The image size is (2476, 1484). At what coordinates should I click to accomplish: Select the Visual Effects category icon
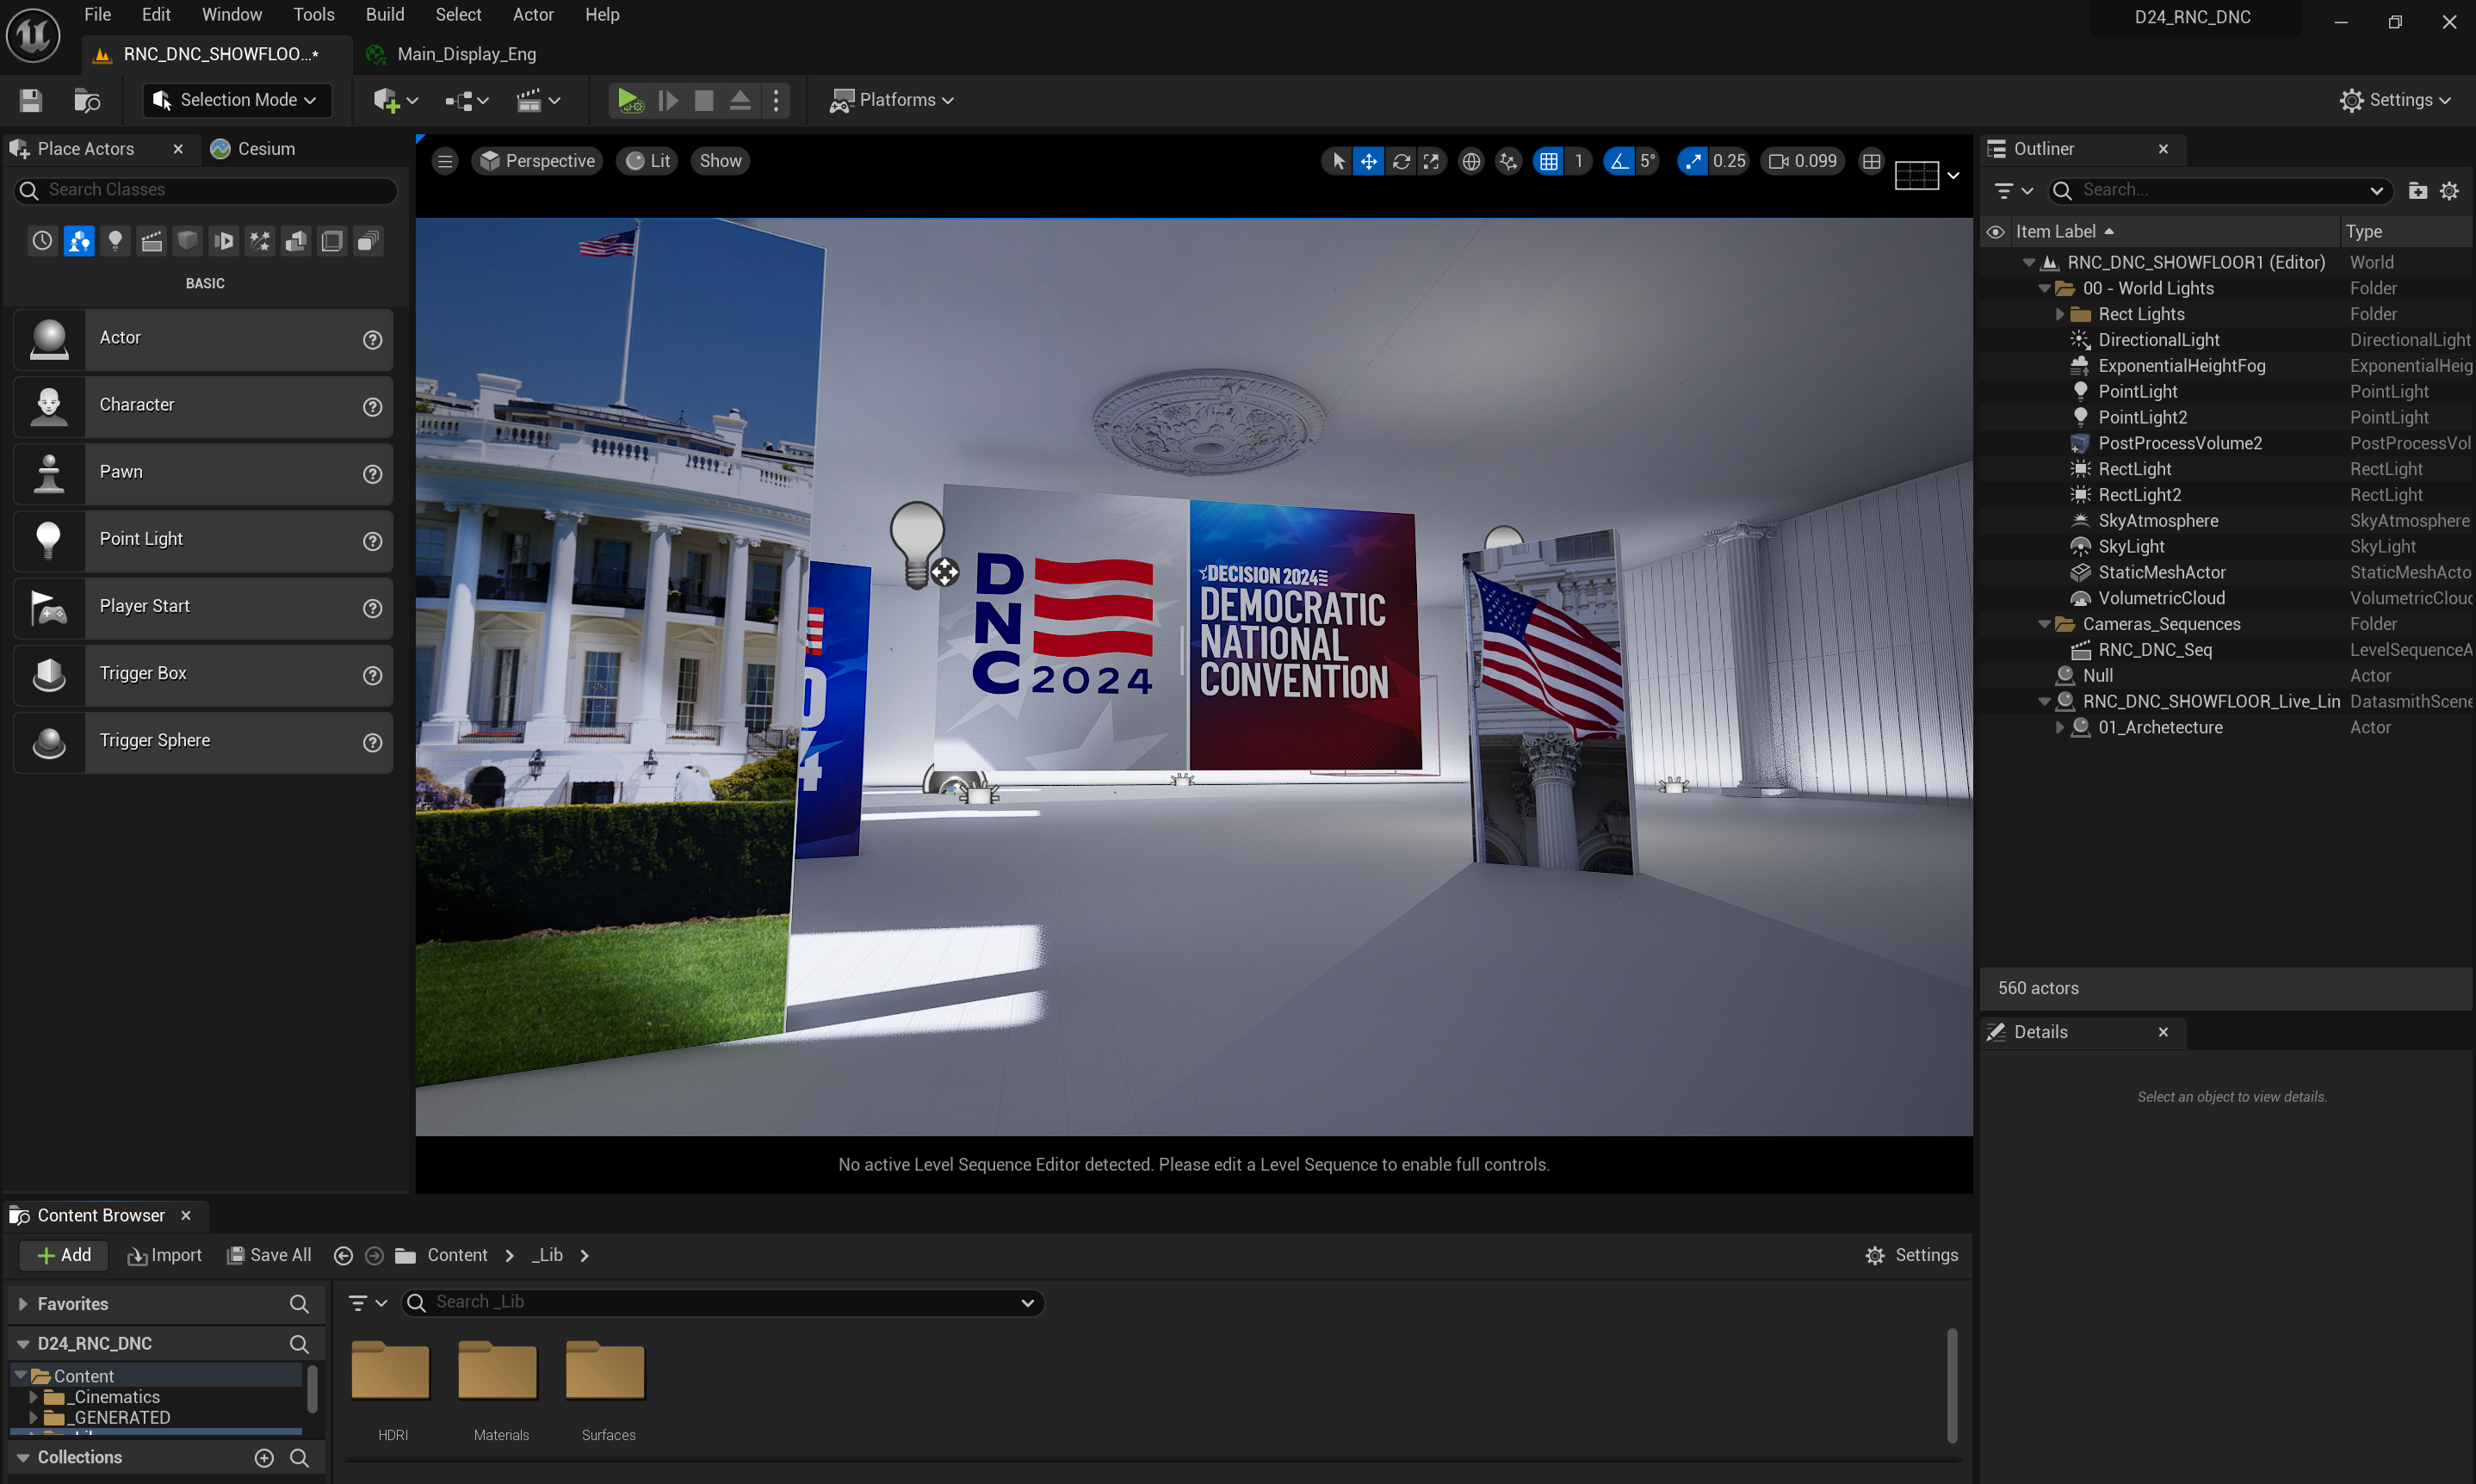[x=260, y=241]
